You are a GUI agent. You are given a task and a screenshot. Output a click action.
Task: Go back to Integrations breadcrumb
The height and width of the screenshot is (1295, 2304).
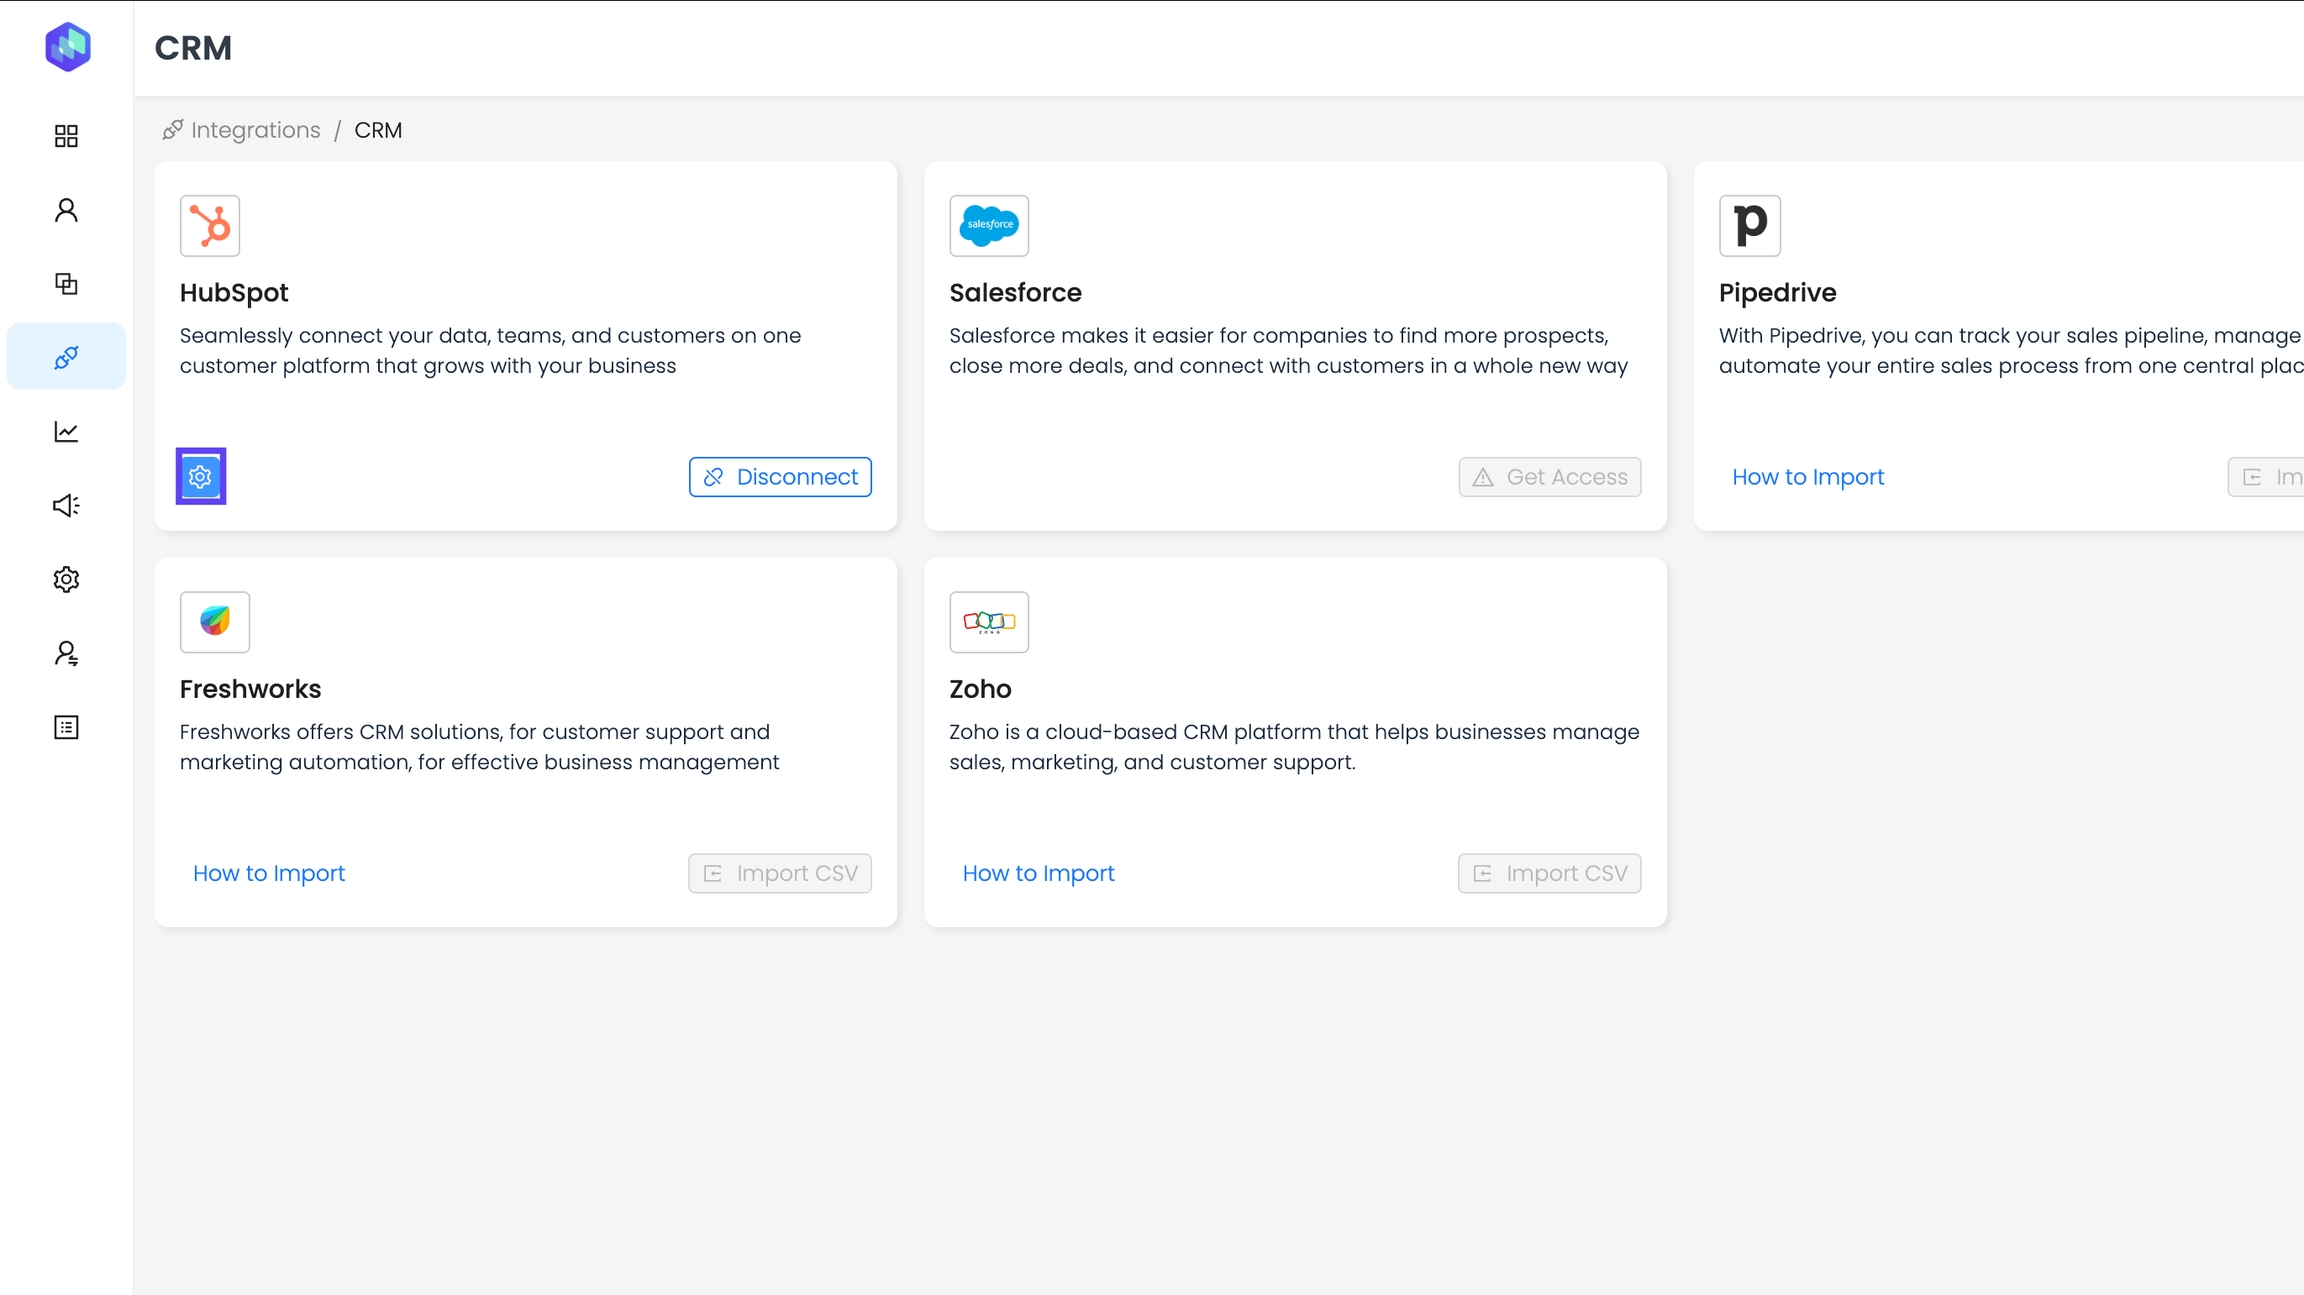pyautogui.click(x=255, y=130)
